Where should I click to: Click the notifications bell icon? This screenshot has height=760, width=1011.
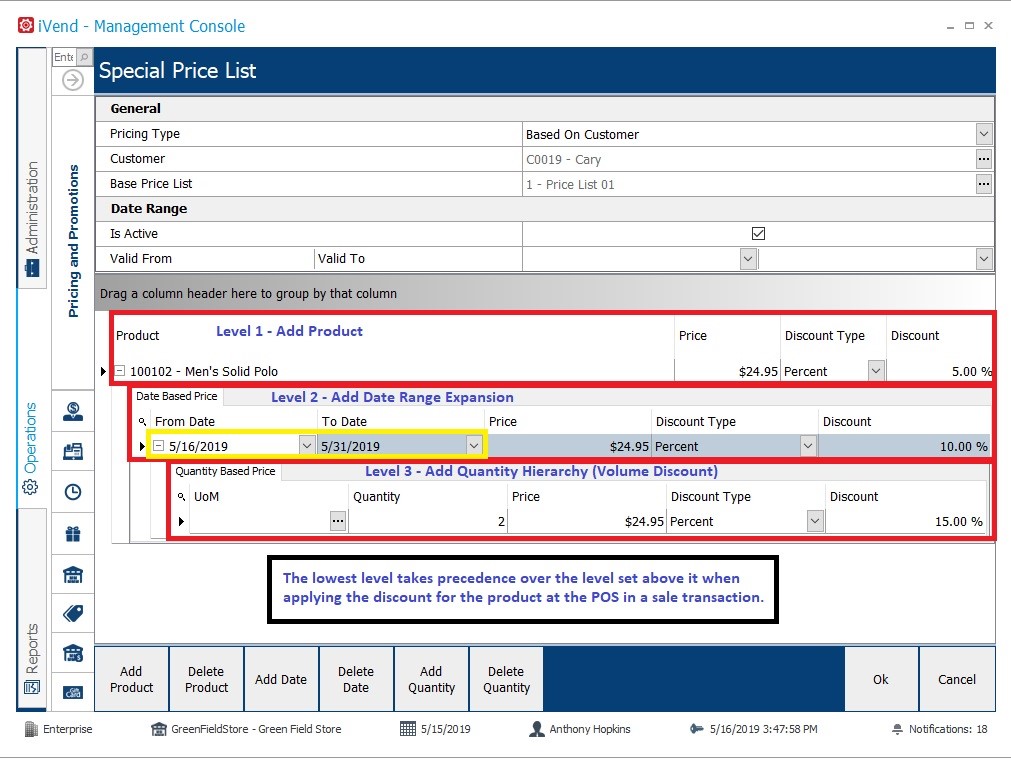[898, 729]
